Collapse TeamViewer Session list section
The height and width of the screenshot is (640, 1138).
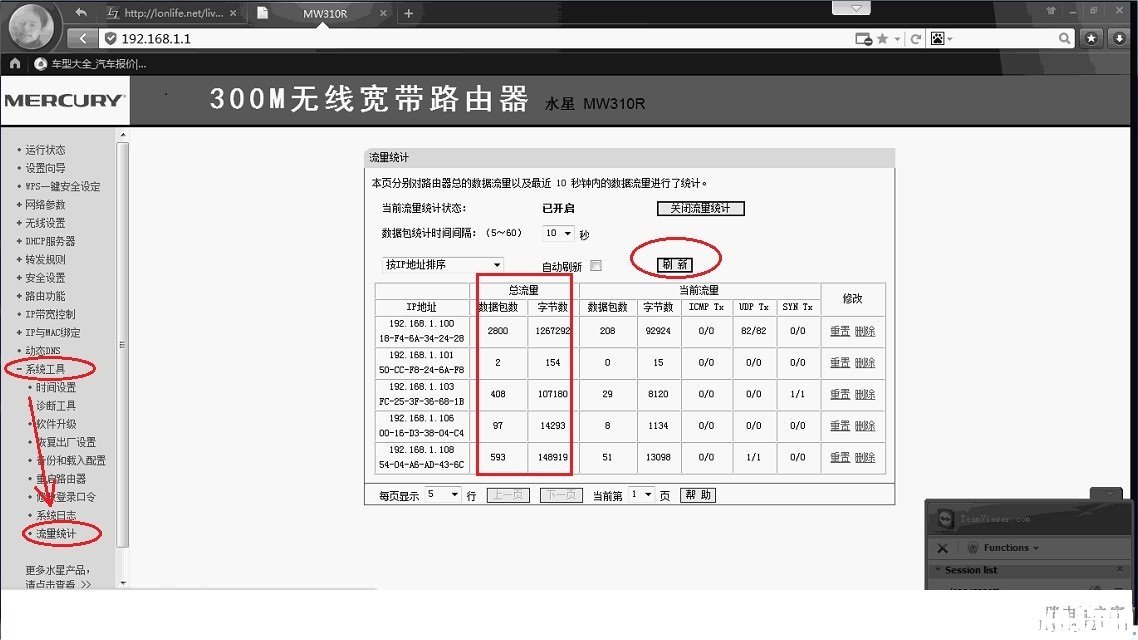tap(938, 570)
